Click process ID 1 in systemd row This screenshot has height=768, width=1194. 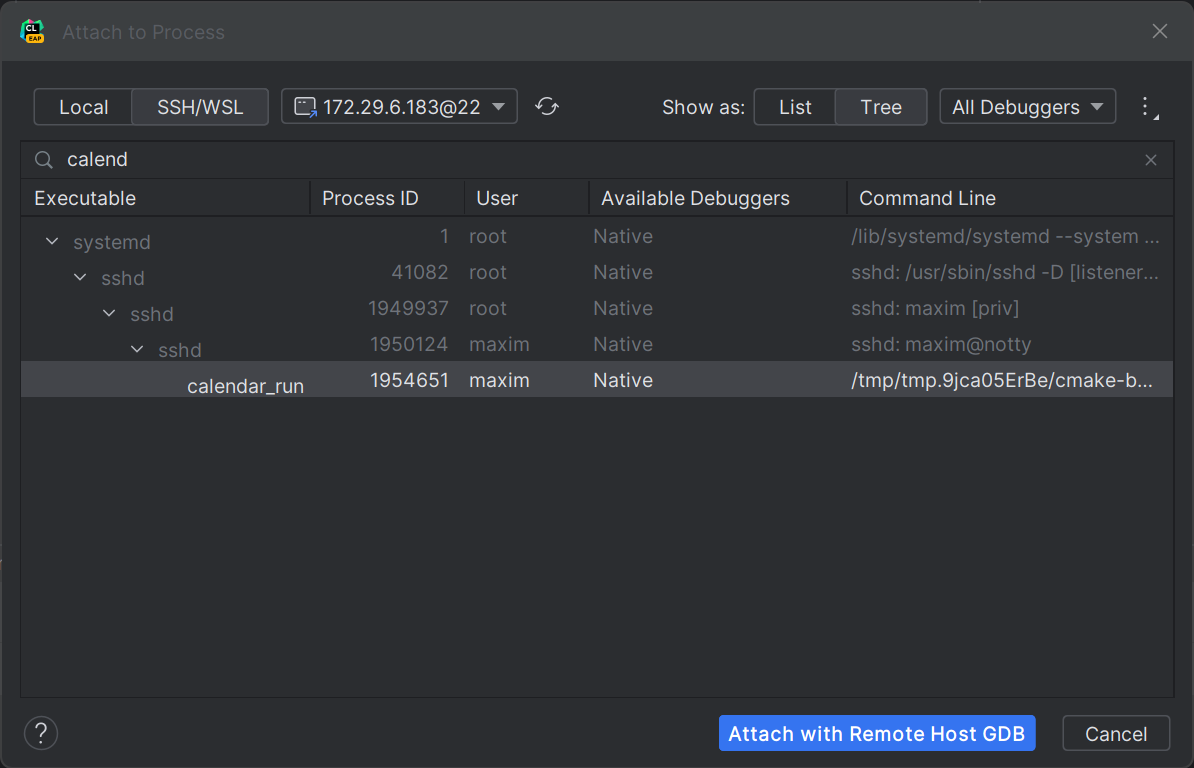tap(444, 237)
